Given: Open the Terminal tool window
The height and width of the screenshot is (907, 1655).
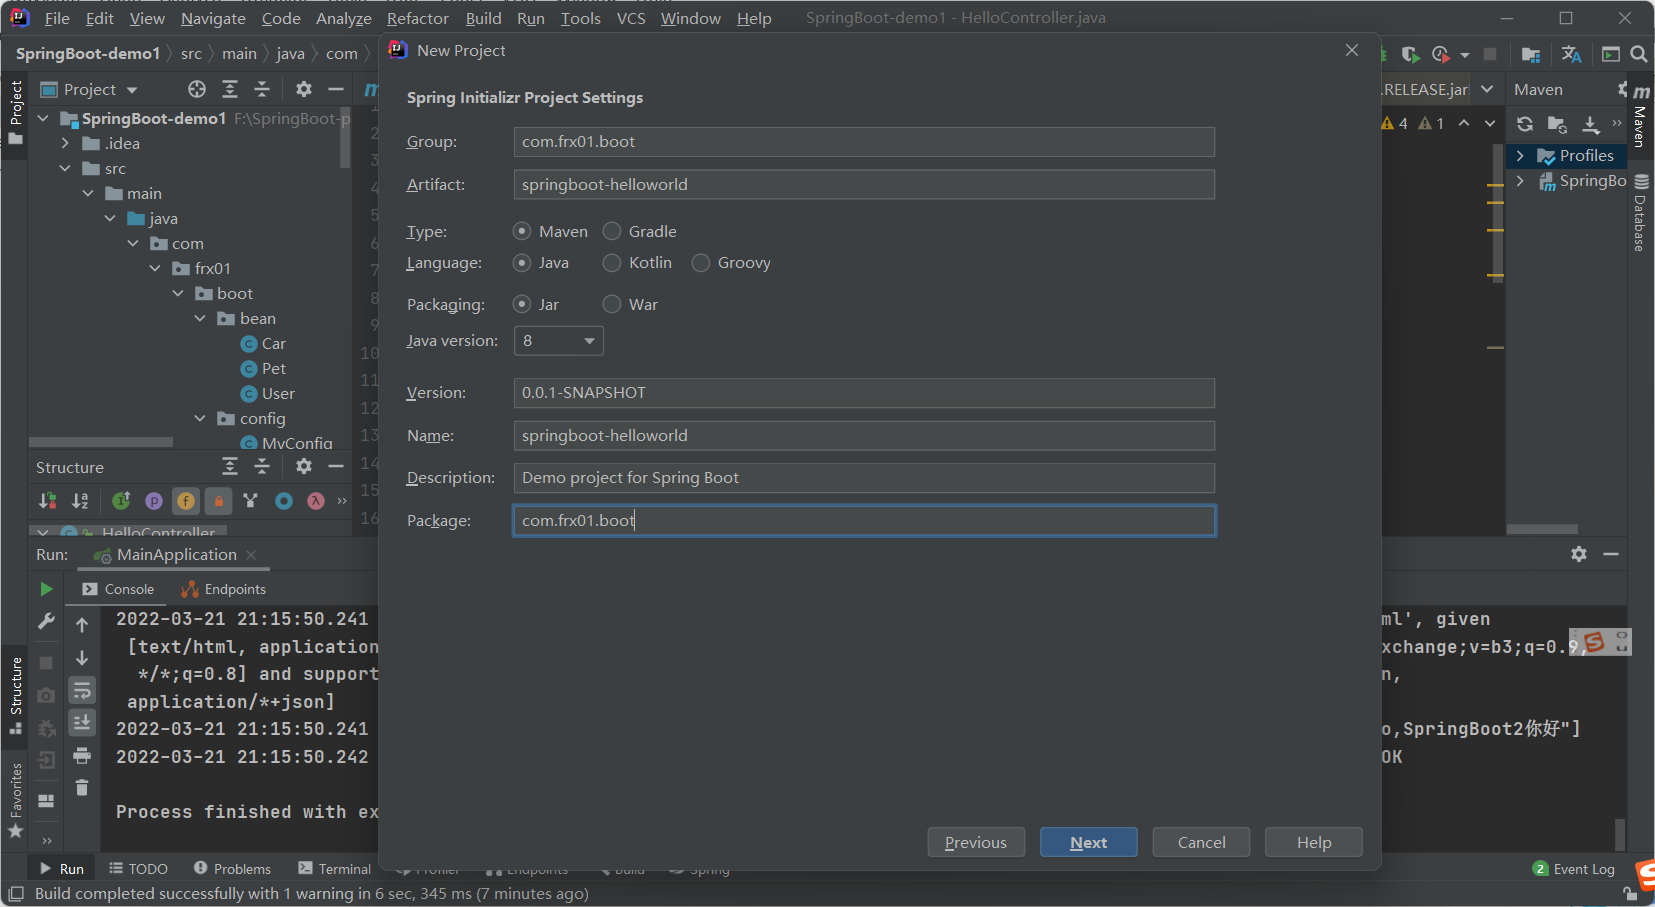Looking at the screenshot, I should pos(334,869).
